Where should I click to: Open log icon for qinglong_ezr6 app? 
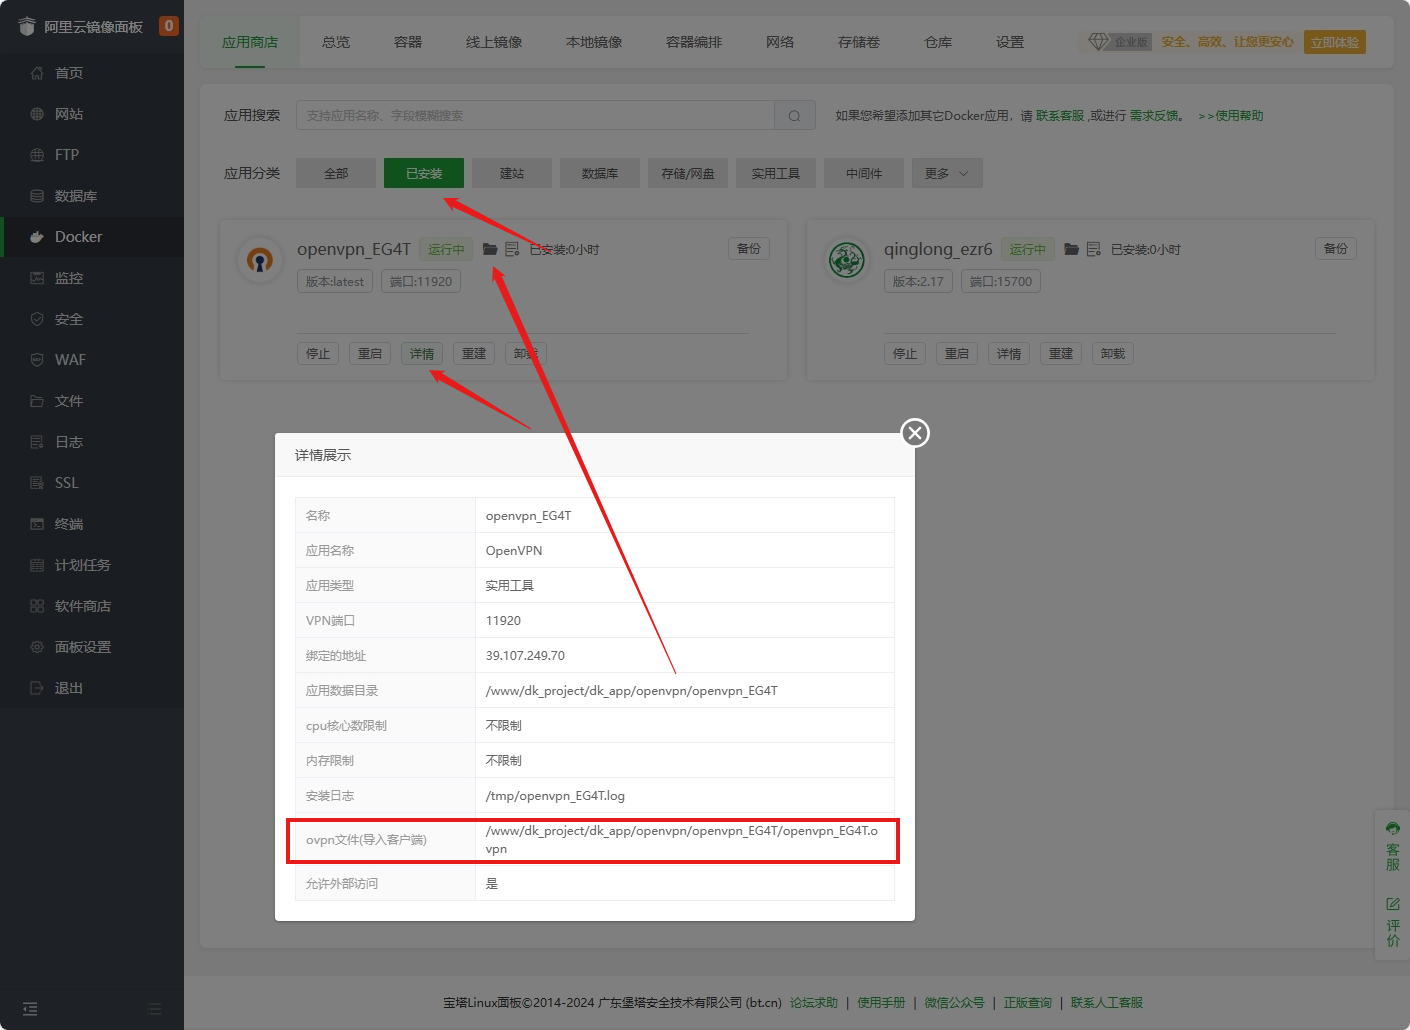click(1093, 249)
